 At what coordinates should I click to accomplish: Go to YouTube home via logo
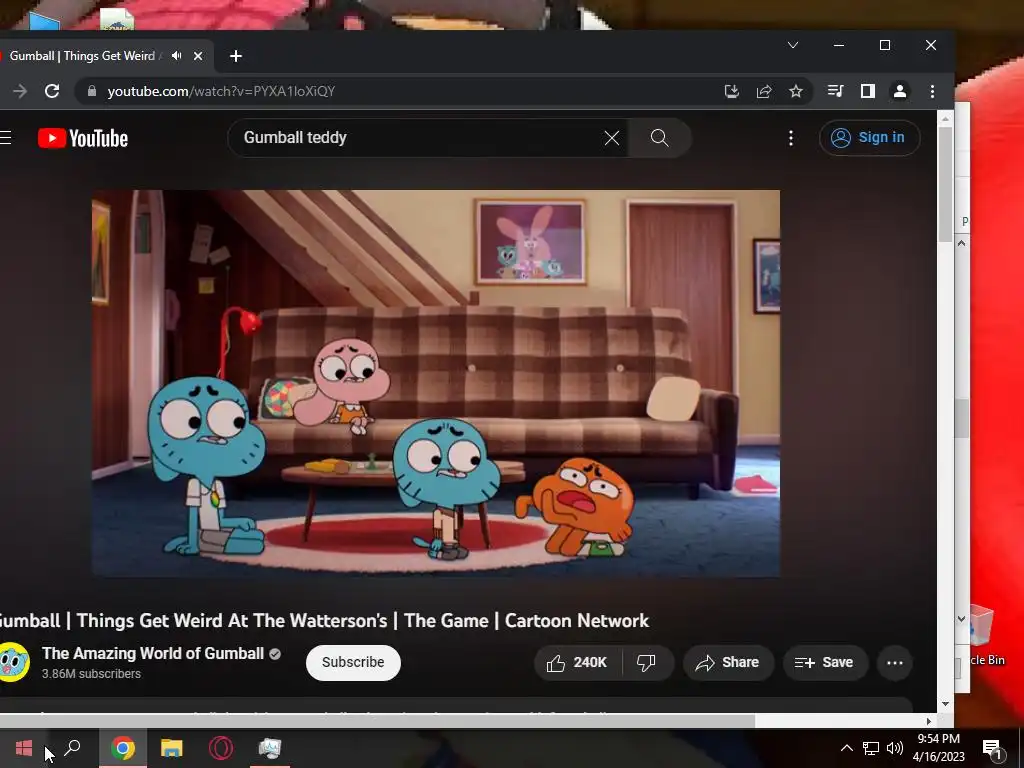click(83, 138)
